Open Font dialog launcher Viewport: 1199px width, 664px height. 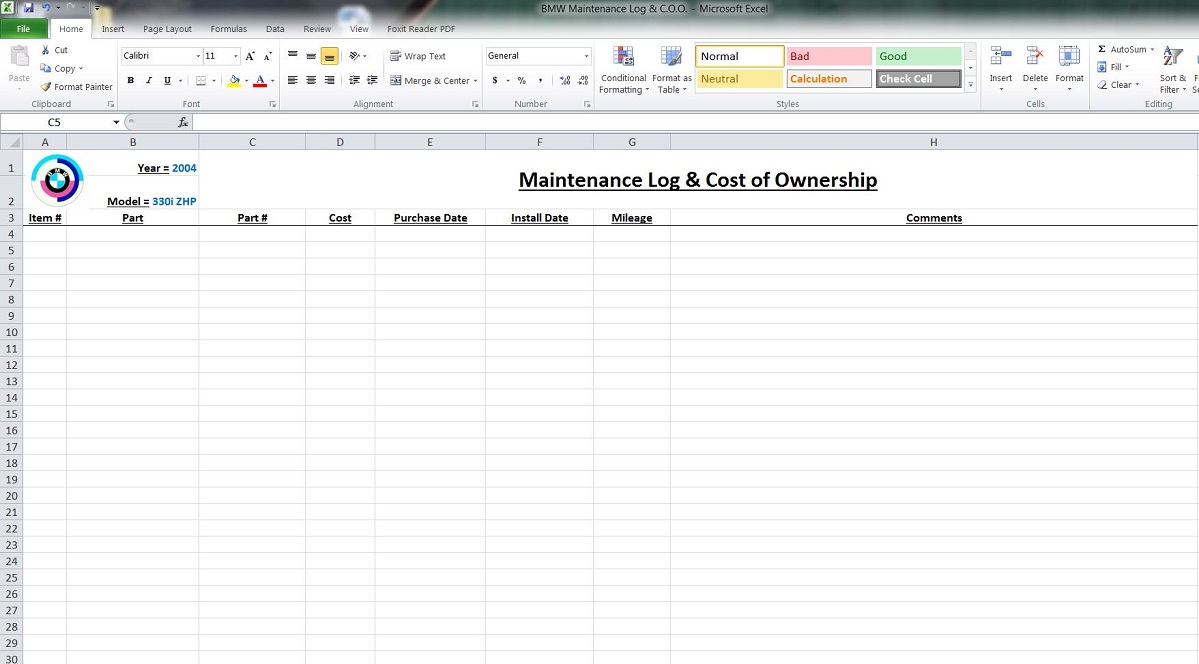click(x=272, y=104)
